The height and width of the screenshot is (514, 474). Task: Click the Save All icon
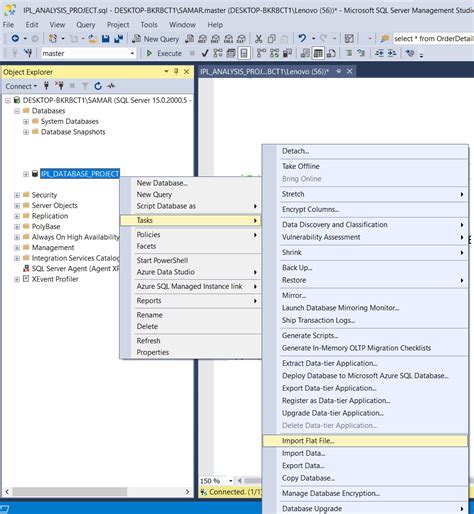click(x=118, y=39)
